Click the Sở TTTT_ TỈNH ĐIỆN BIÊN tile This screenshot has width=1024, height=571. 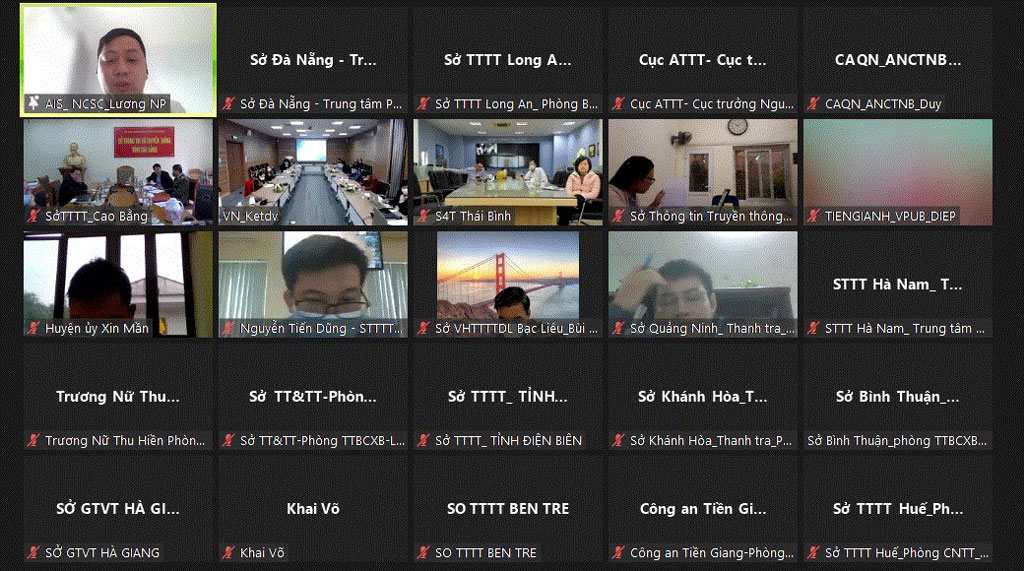(x=508, y=397)
